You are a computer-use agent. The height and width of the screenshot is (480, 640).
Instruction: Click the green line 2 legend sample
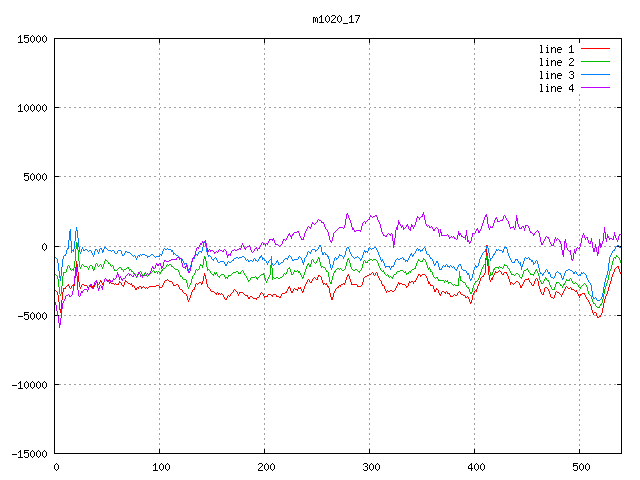(596, 62)
